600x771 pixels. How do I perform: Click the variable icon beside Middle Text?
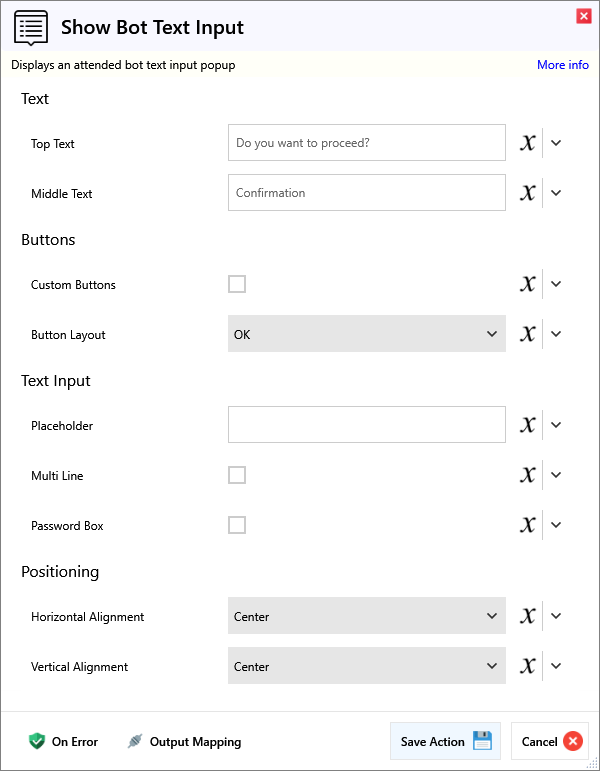pos(528,193)
